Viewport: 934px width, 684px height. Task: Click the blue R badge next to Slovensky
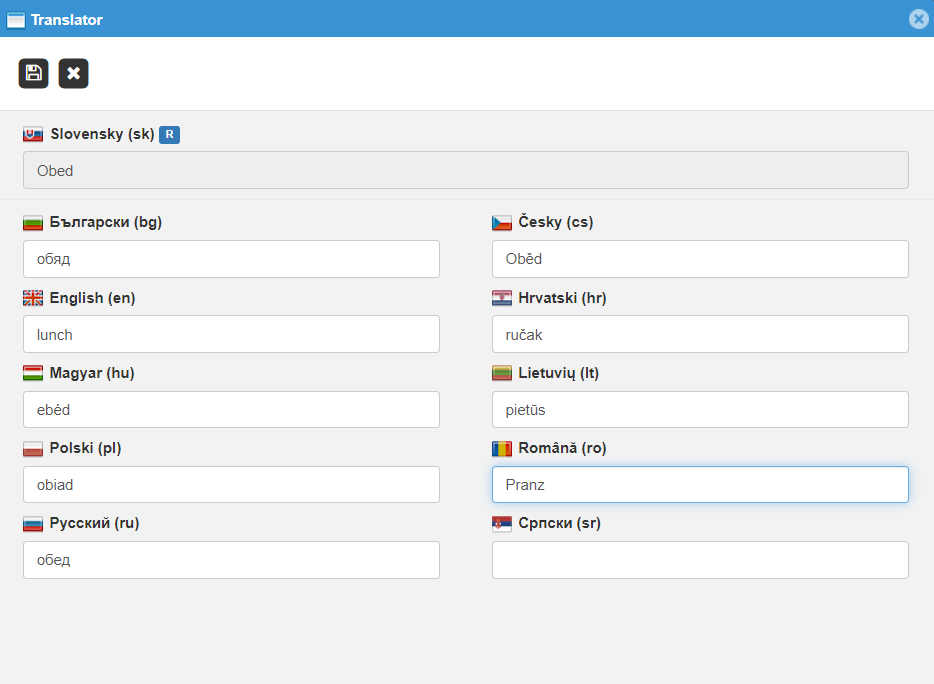170,135
